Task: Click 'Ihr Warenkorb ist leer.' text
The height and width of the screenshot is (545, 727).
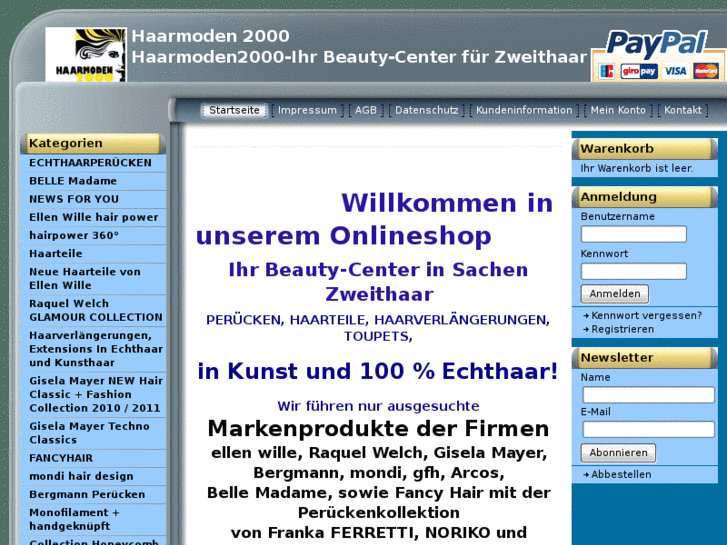Action: [x=637, y=168]
